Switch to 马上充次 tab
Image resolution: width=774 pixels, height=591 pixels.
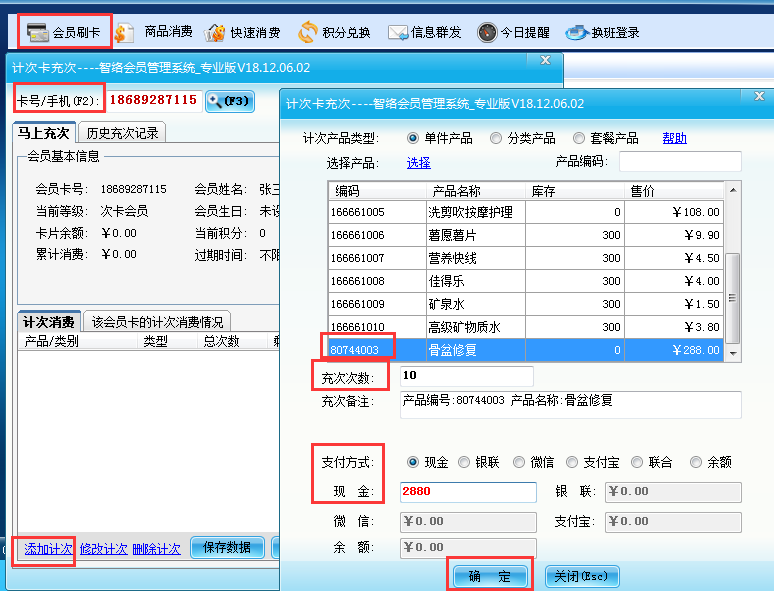[44, 133]
